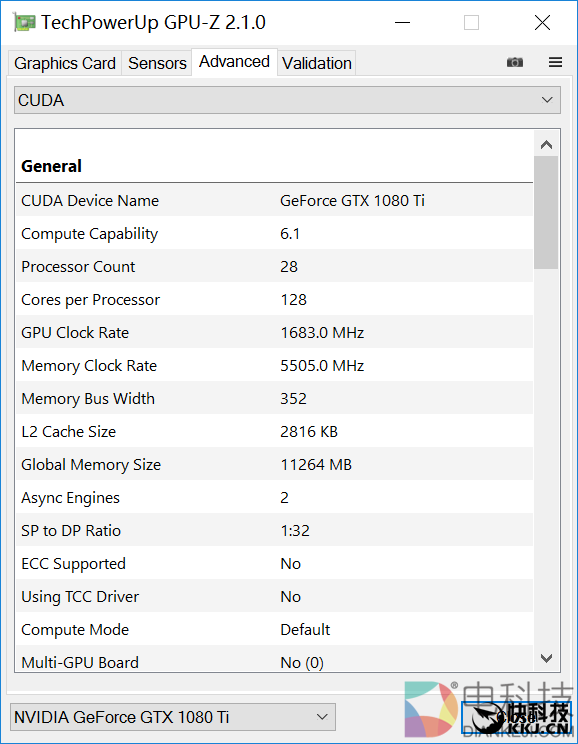Screen dimensions: 578x744
Task: Select the Memory Bus Width label
Action: [88, 399]
